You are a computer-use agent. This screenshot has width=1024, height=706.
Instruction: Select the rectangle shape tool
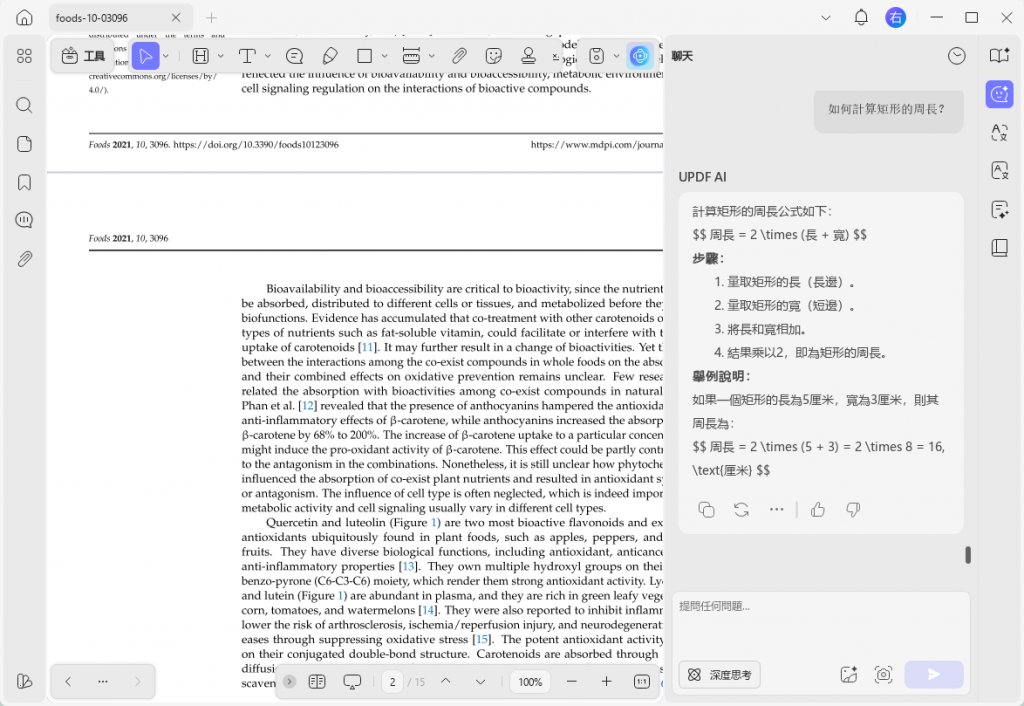tap(364, 56)
